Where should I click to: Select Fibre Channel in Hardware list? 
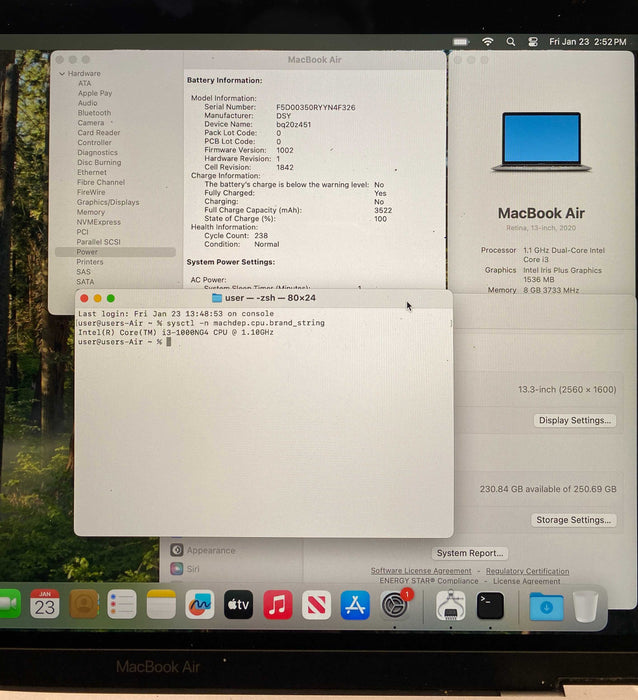101,182
